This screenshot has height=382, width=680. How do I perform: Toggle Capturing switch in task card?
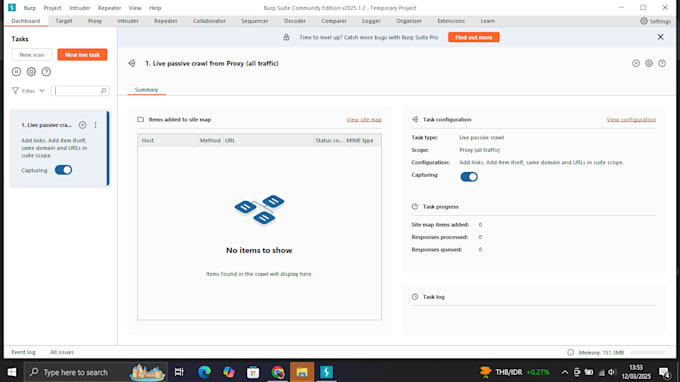coord(63,170)
